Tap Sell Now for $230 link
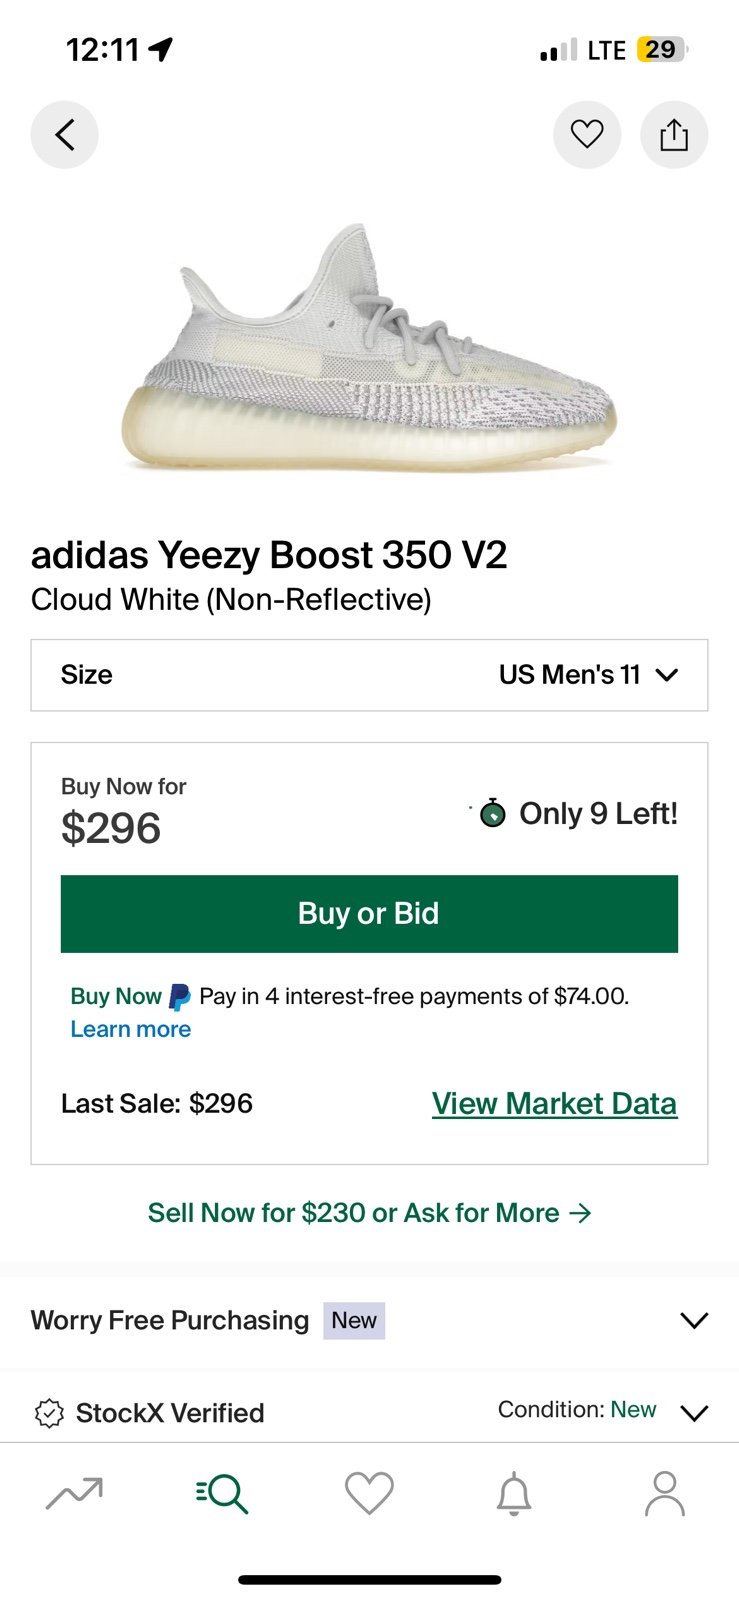739x1600 pixels. (369, 1213)
